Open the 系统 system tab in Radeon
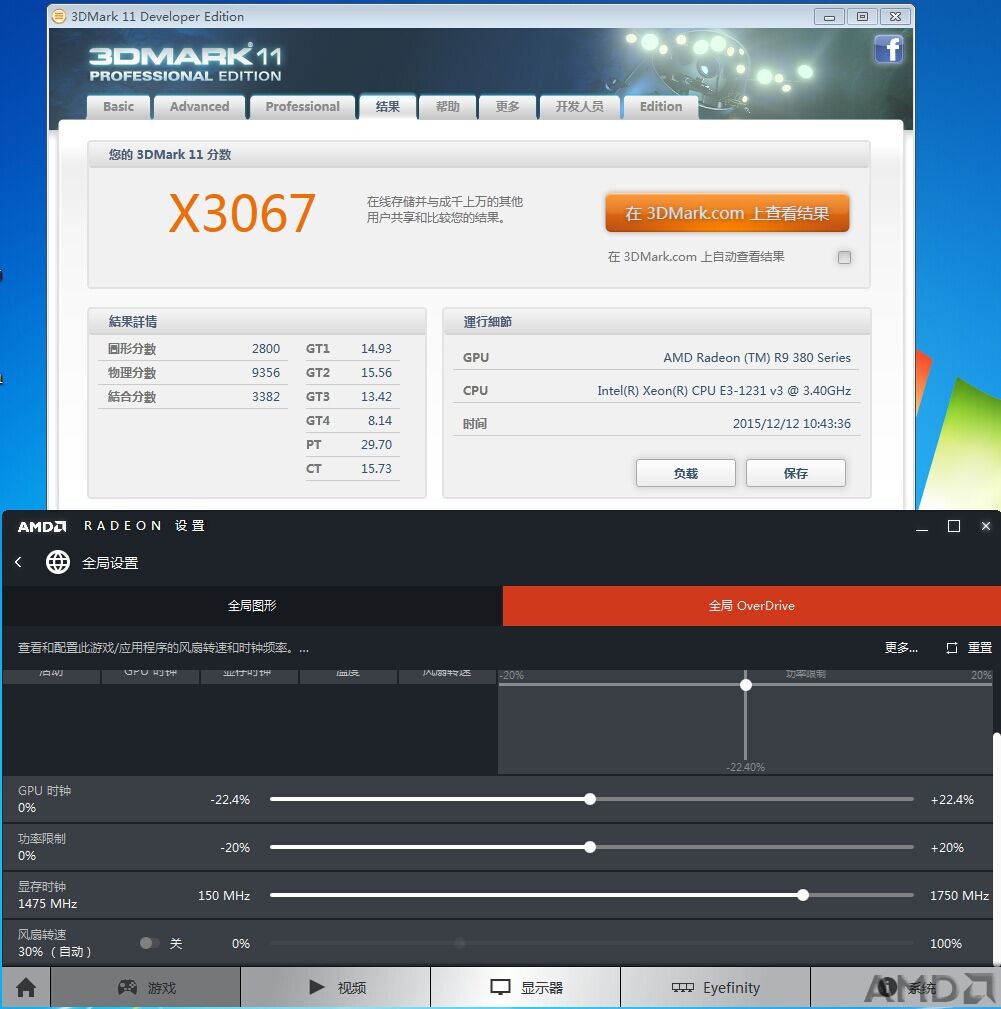Viewport: 1001px width, 1009px height. point(905,987)
